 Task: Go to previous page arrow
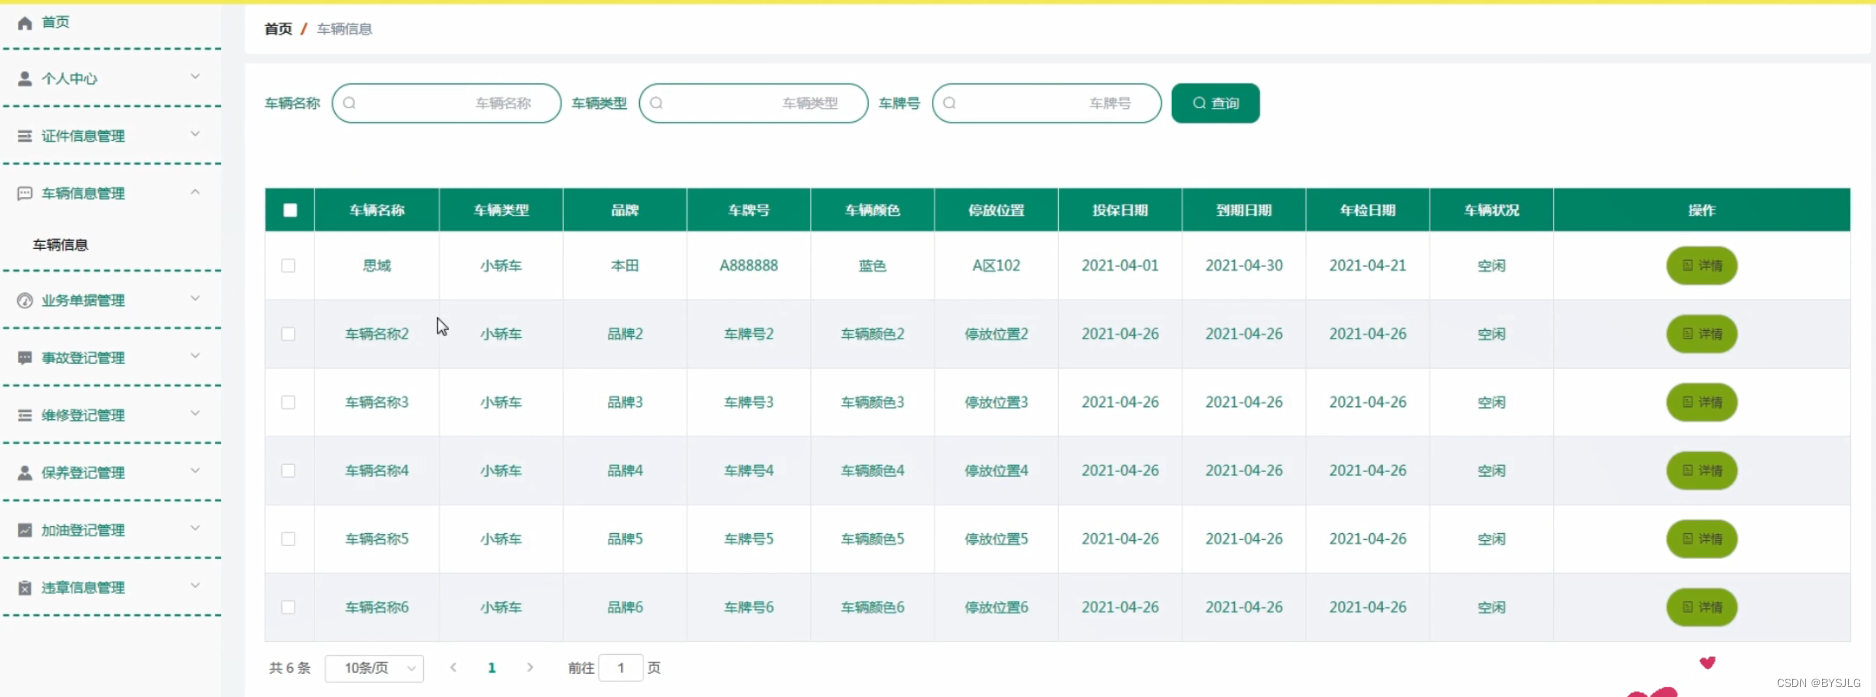[x=453, y=668]
